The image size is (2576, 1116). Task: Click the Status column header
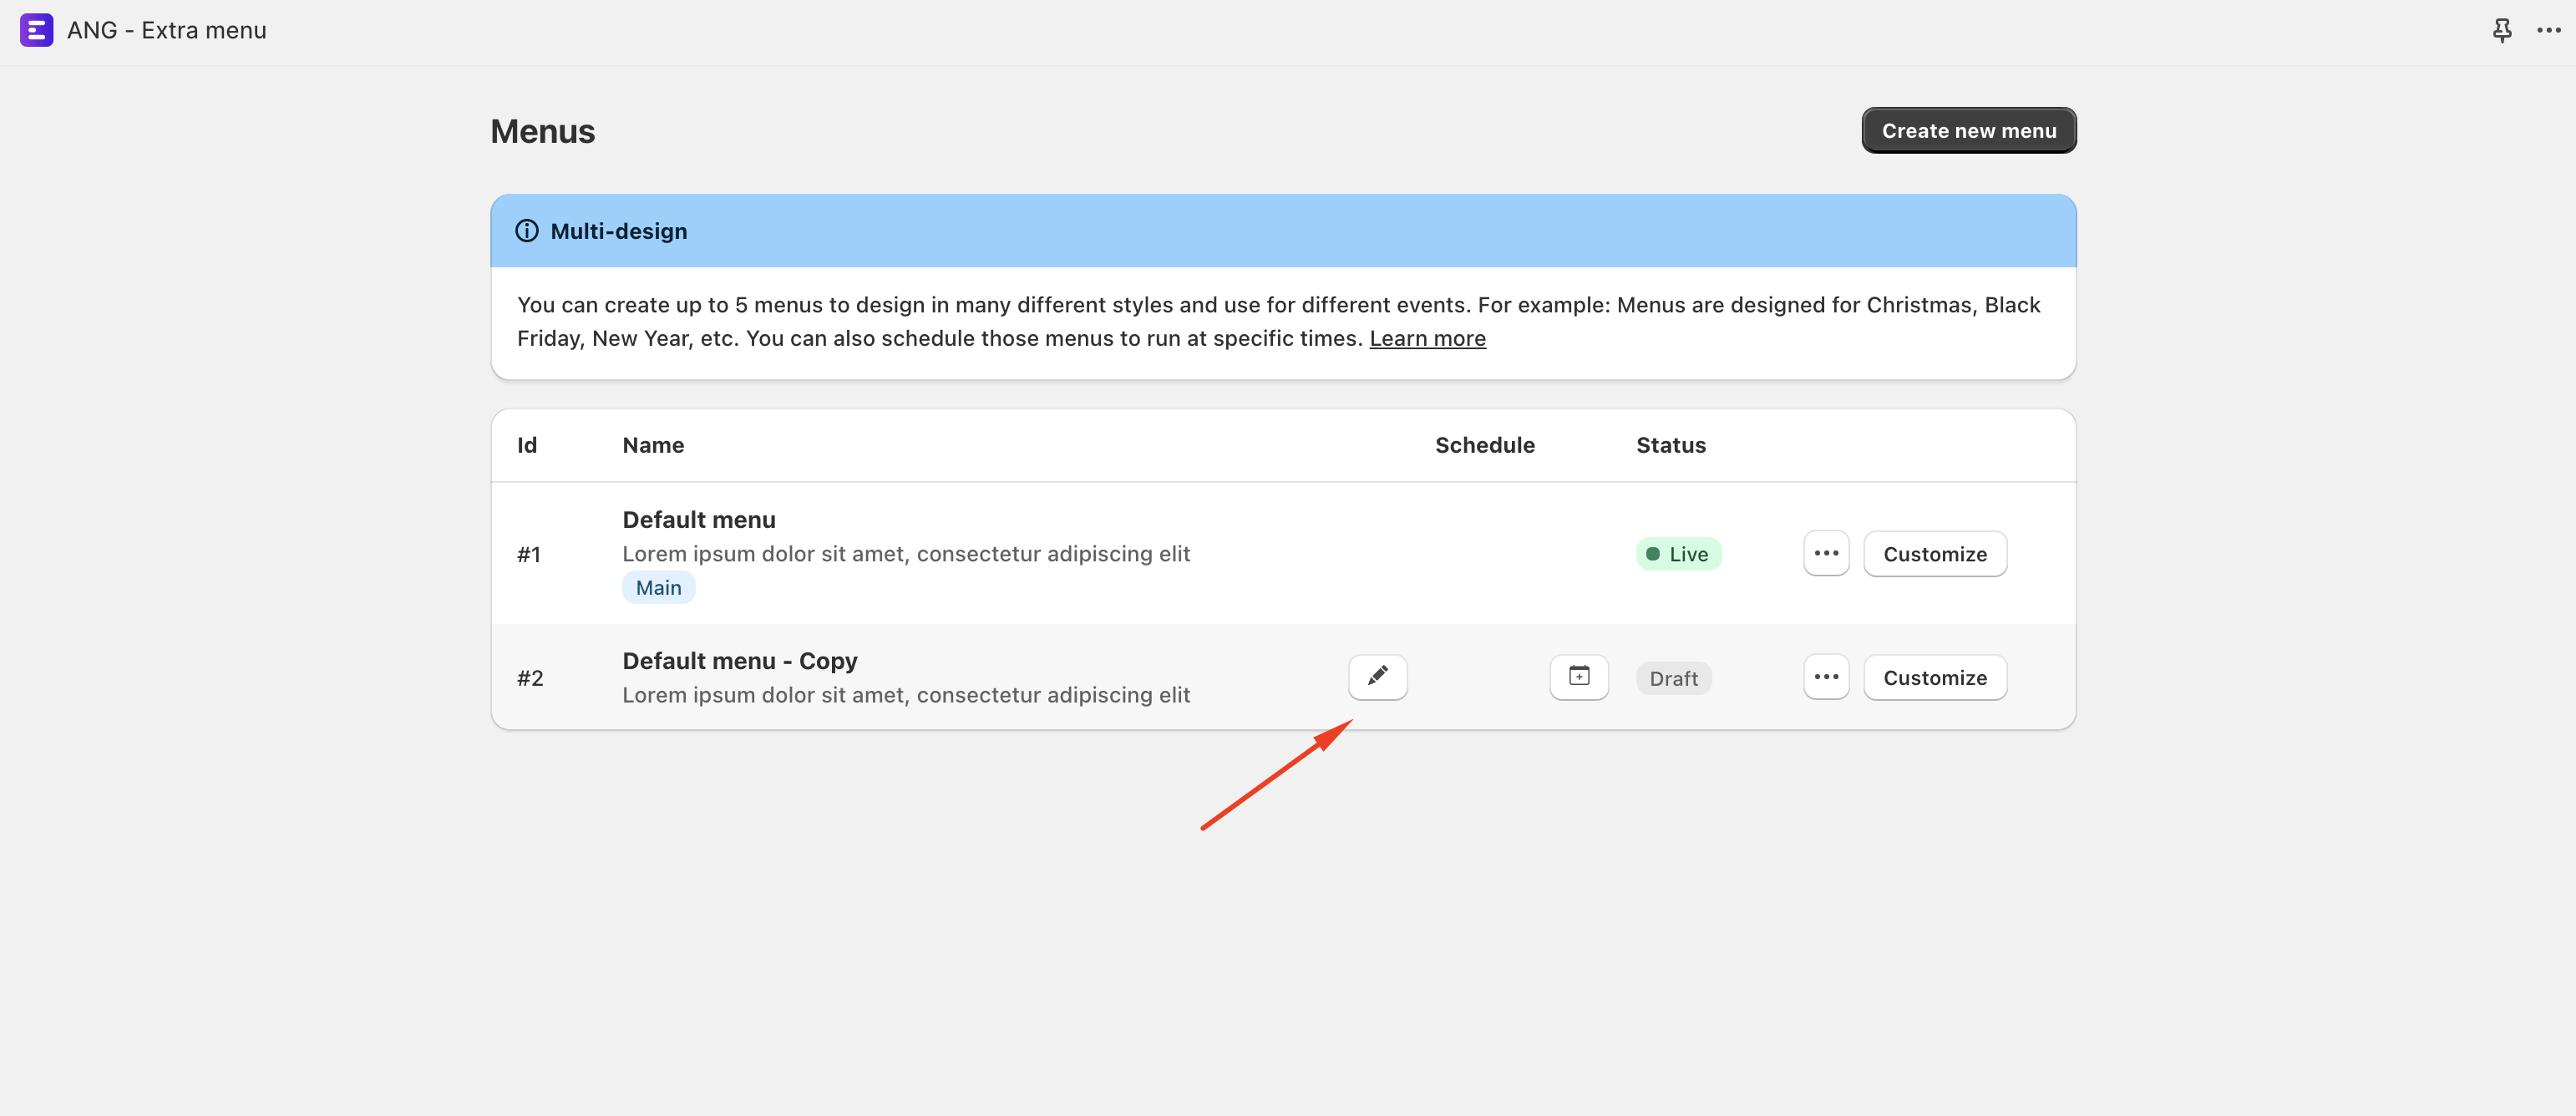coord(1670,445)
